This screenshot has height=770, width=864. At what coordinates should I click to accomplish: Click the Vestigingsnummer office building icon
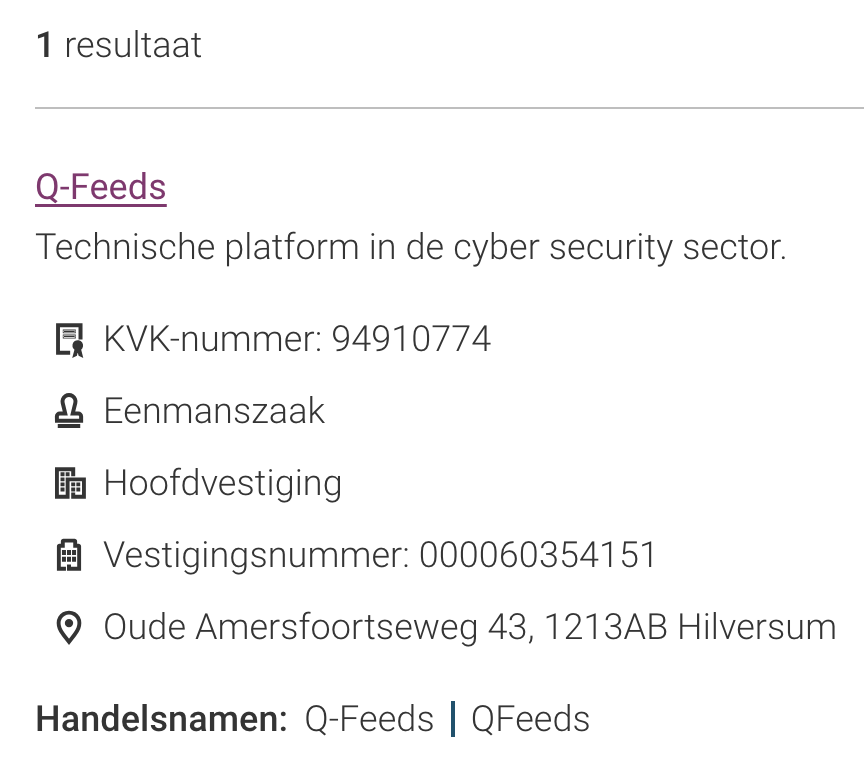coord(68,555)
